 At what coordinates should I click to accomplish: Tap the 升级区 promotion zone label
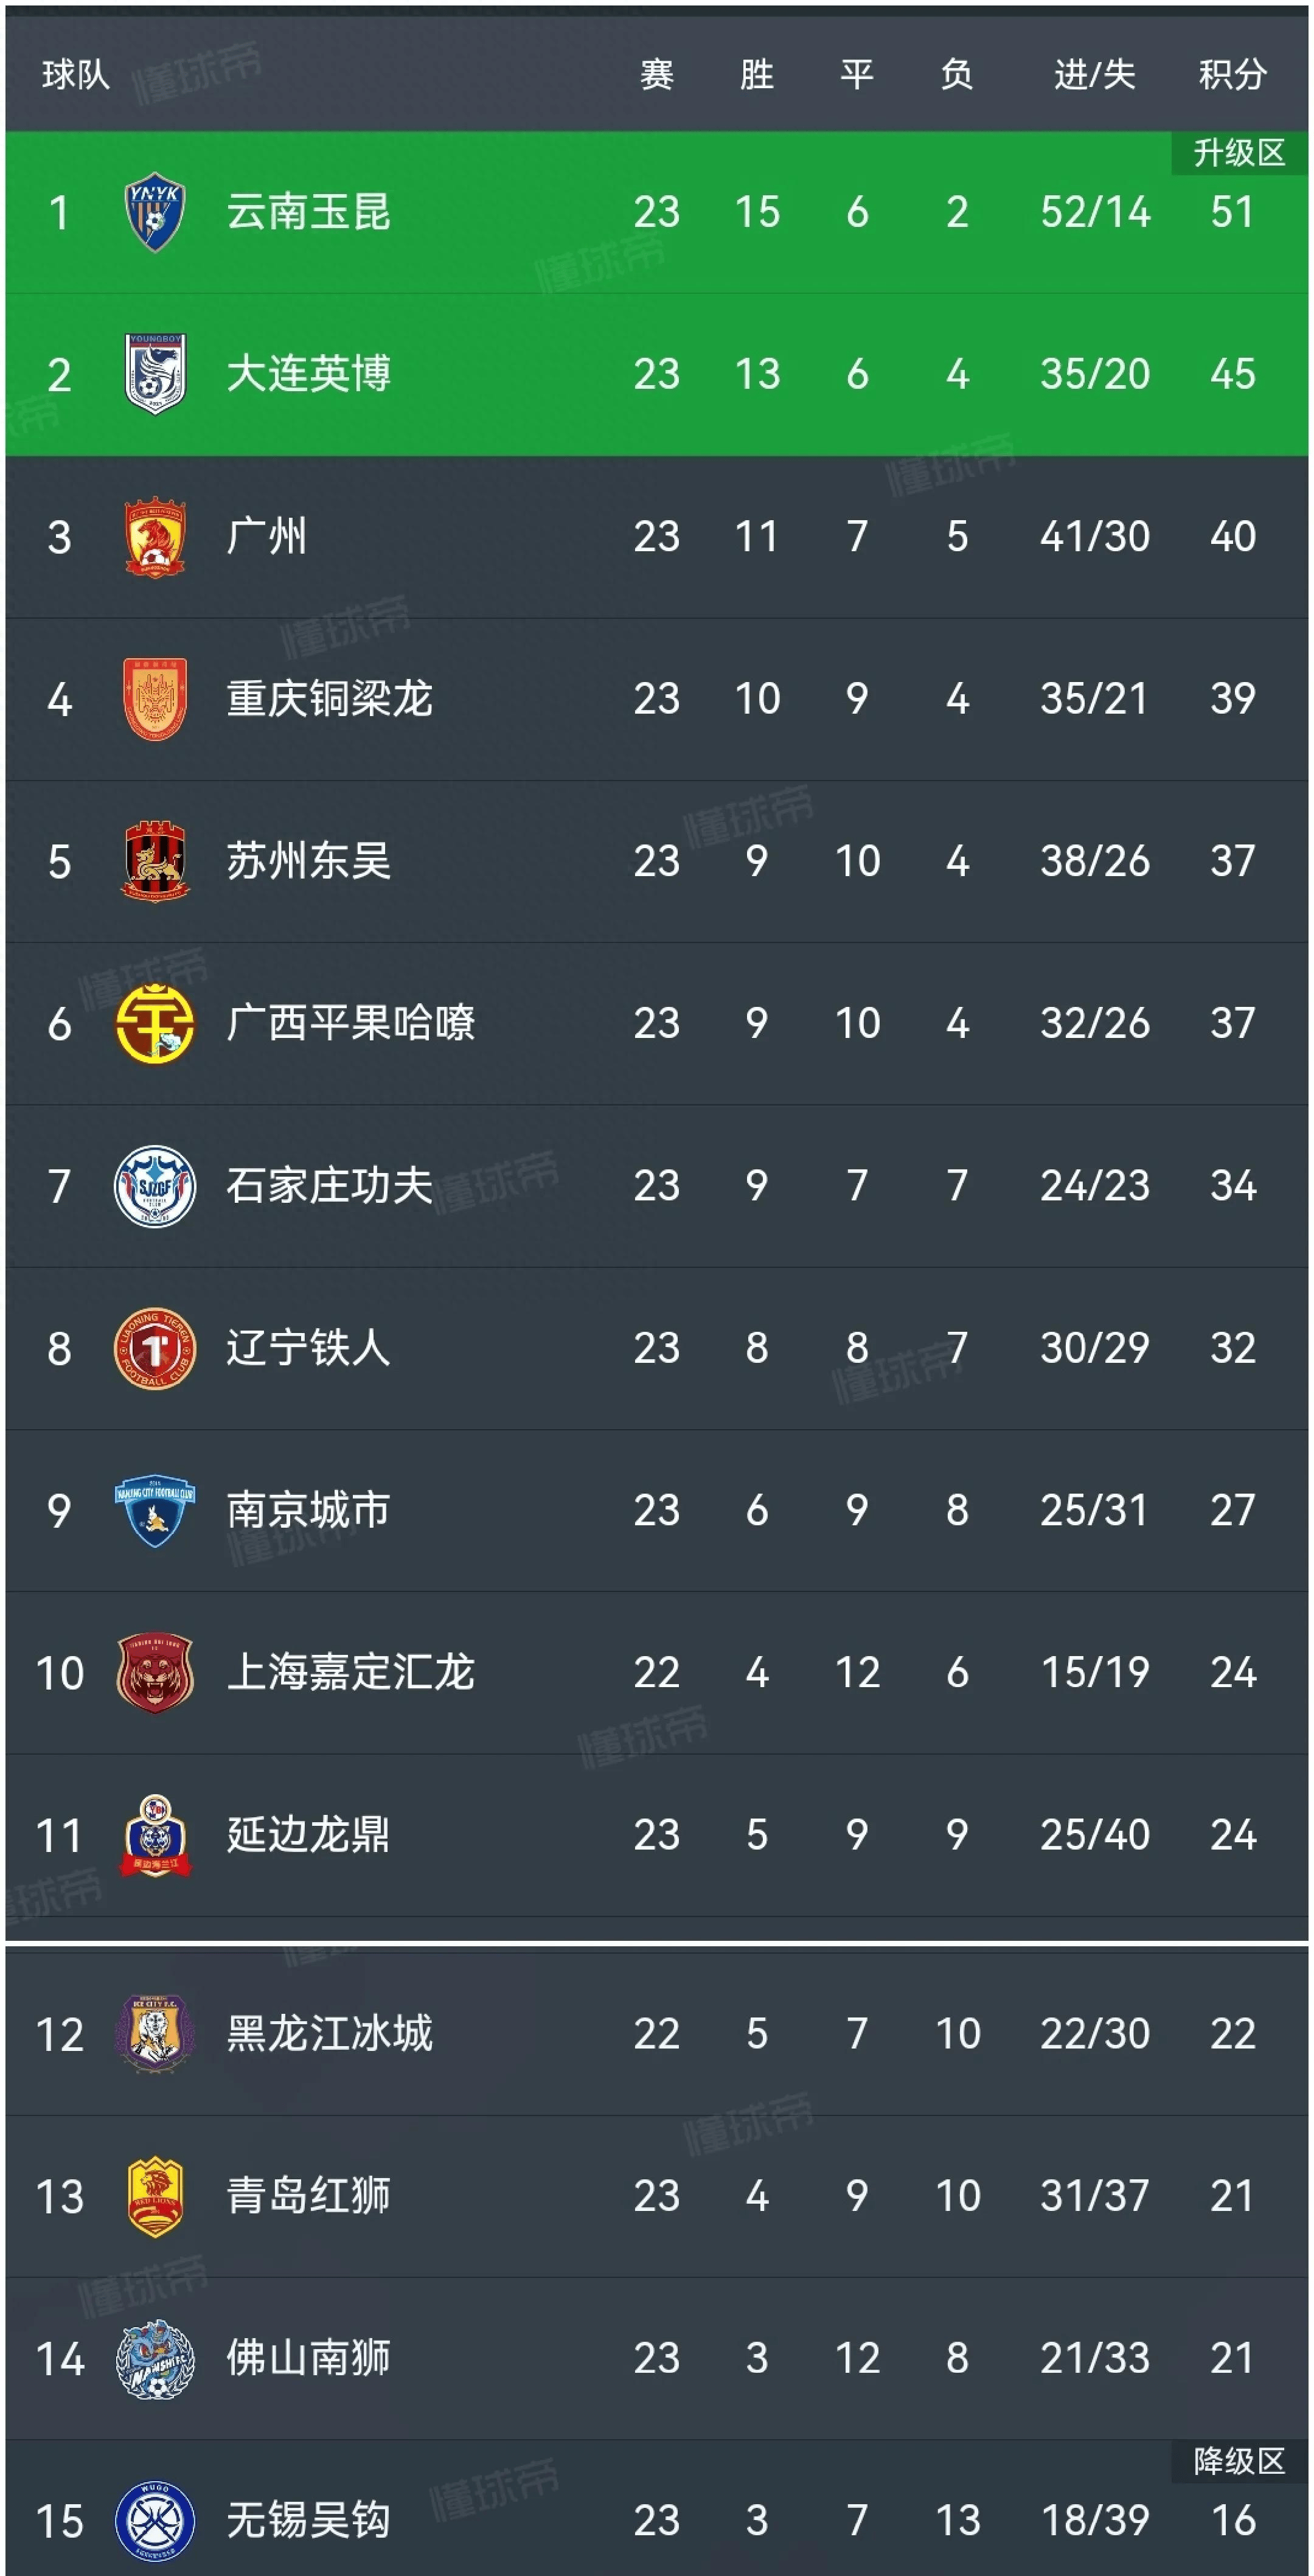coord(1239,153)
